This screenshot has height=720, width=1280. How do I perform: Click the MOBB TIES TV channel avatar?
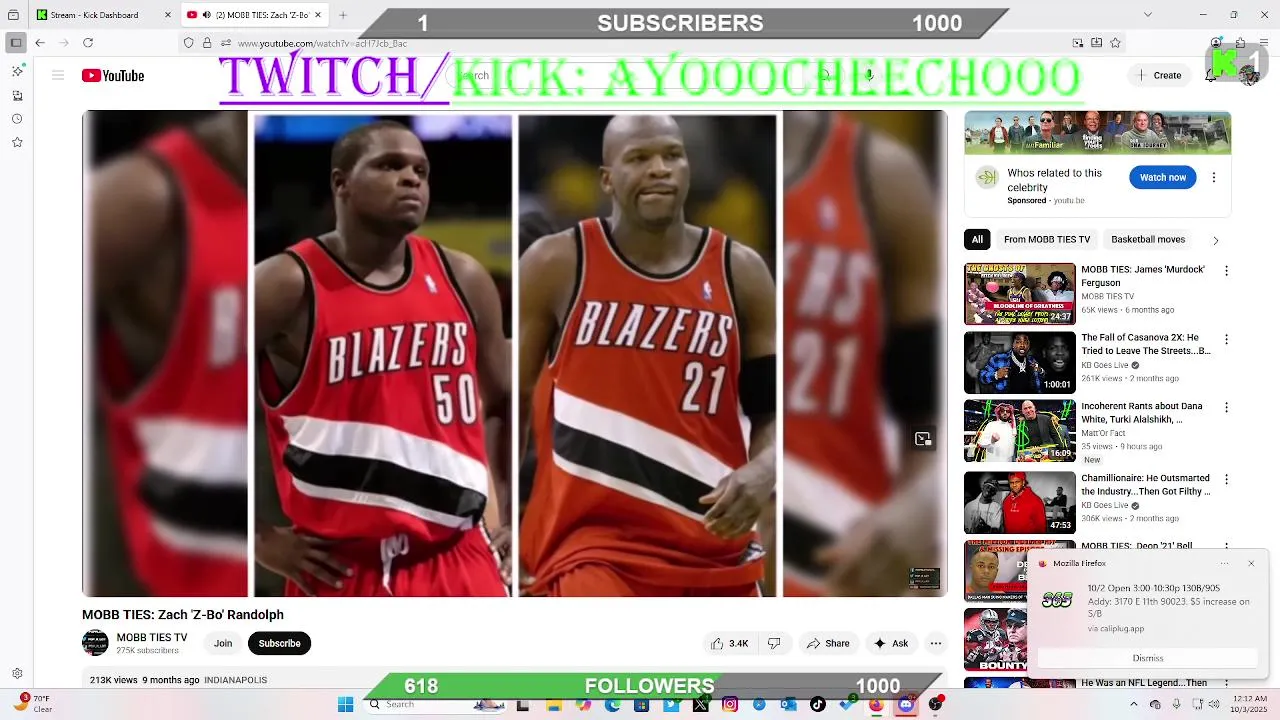pos(95,643)
